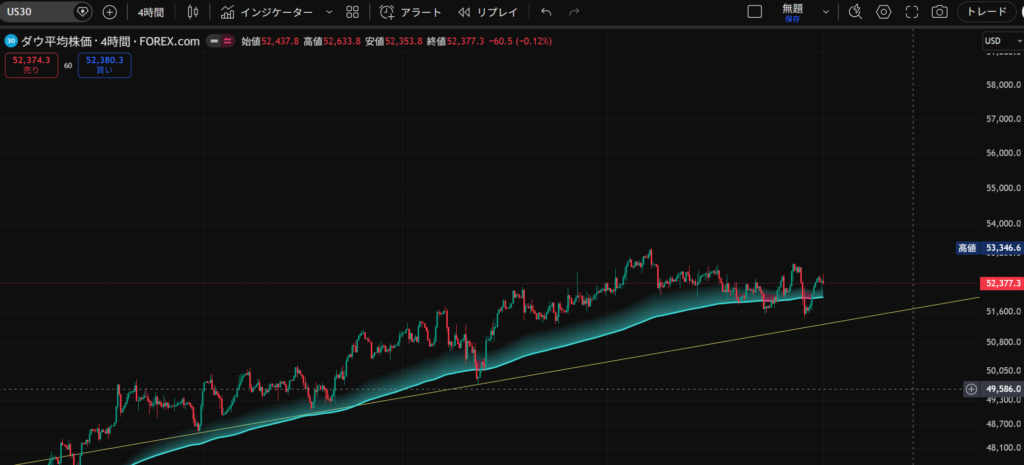
Task: Click the spread value 60
Action: point(68,66)
